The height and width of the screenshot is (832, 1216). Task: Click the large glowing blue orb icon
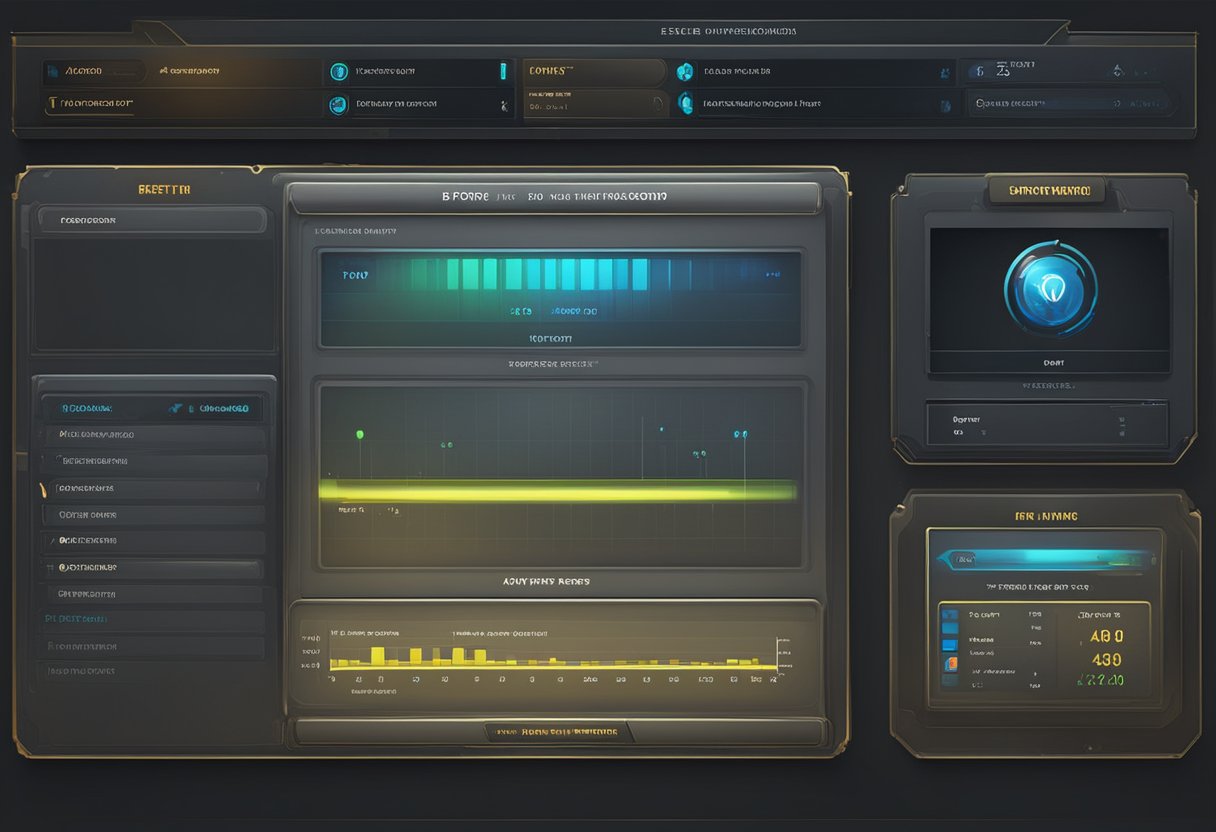coord(1050,289)
